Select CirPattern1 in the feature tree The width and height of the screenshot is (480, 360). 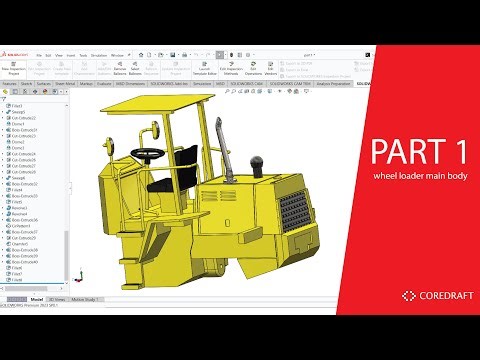coord(18,226)
